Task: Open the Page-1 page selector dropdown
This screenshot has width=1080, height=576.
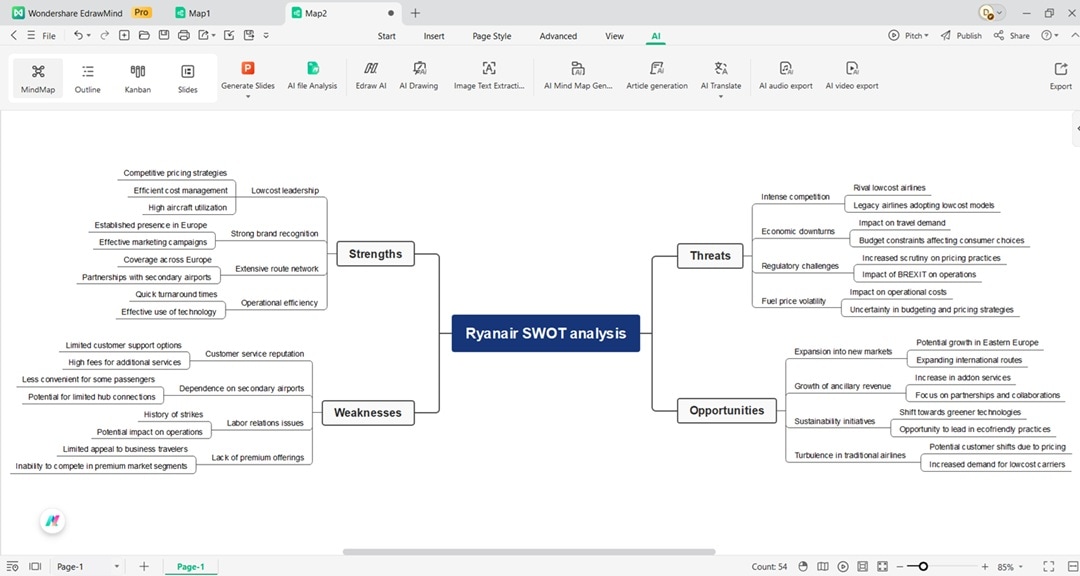Action: [88, 566]
